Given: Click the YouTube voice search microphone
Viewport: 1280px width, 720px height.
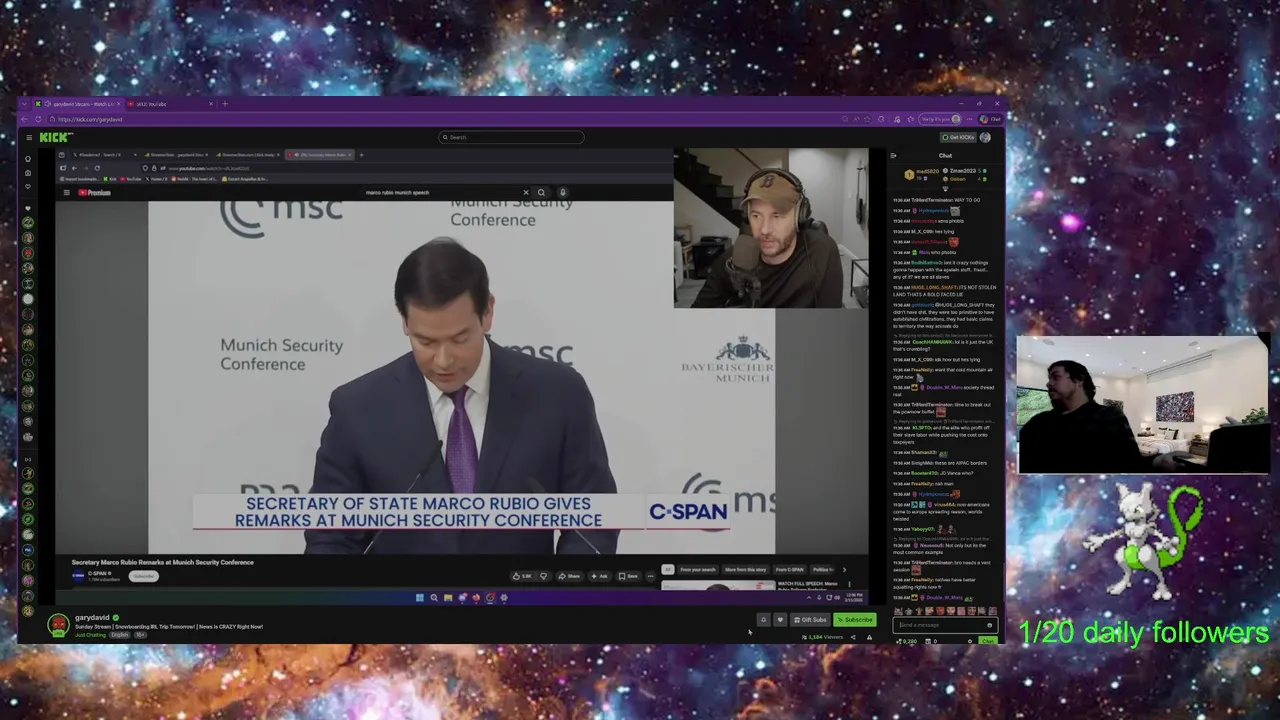Looking at the screenshot, I should pyautogui.click(x=562, y=192).
